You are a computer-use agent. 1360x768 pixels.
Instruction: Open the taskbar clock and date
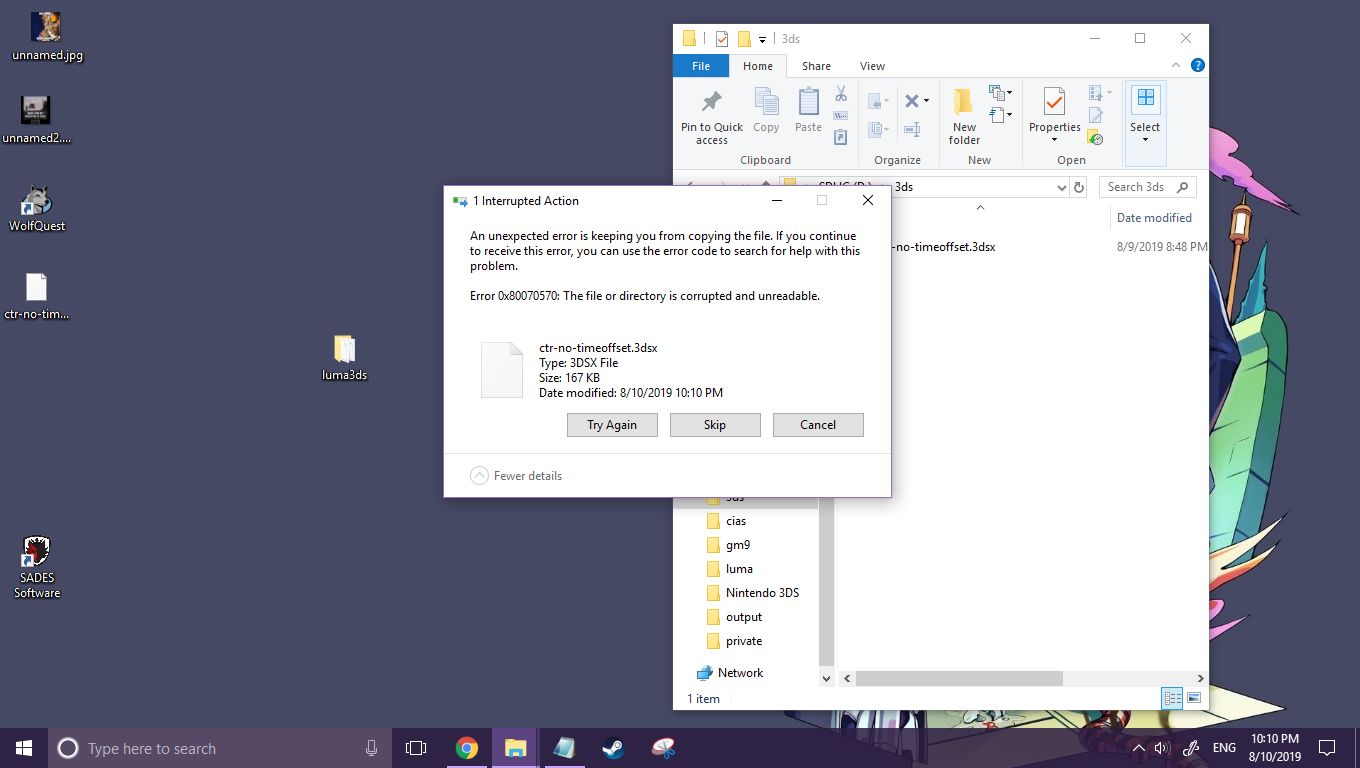coord(1275,748)
